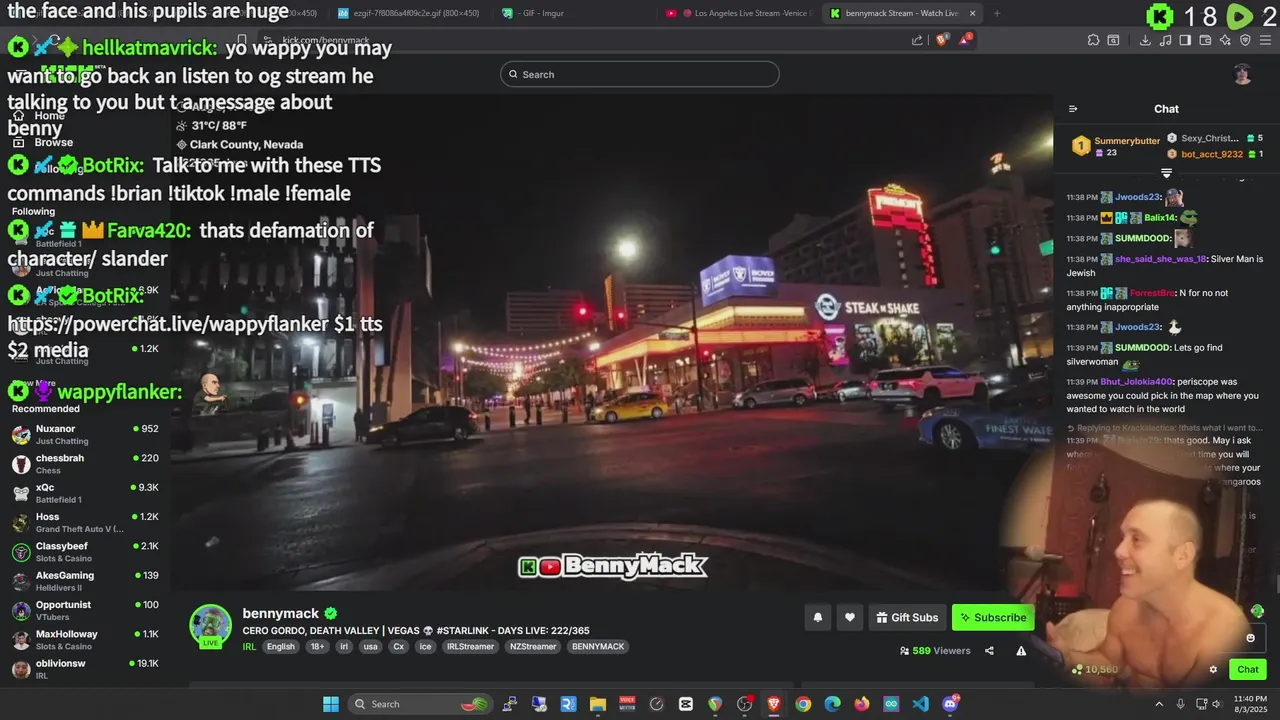Open the user profile avatar
1280x720 pixels.
pyautogui.click(x=1242, y=74)
